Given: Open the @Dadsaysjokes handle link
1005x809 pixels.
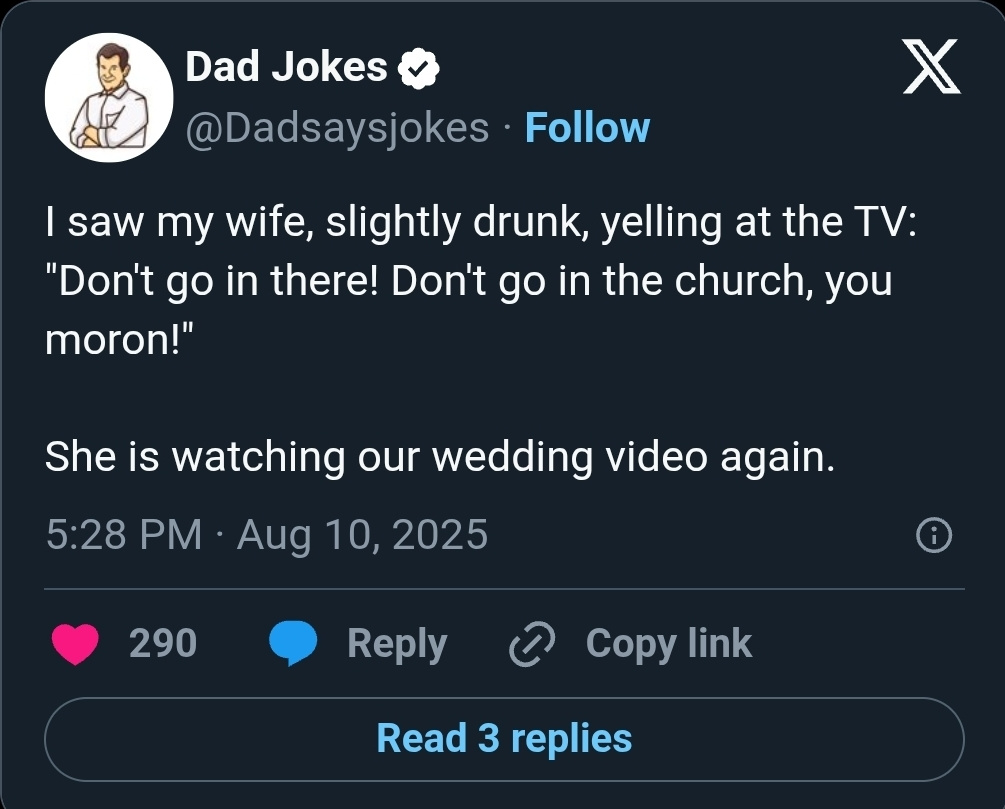Looking at the screenshot, I should point(338,128).
